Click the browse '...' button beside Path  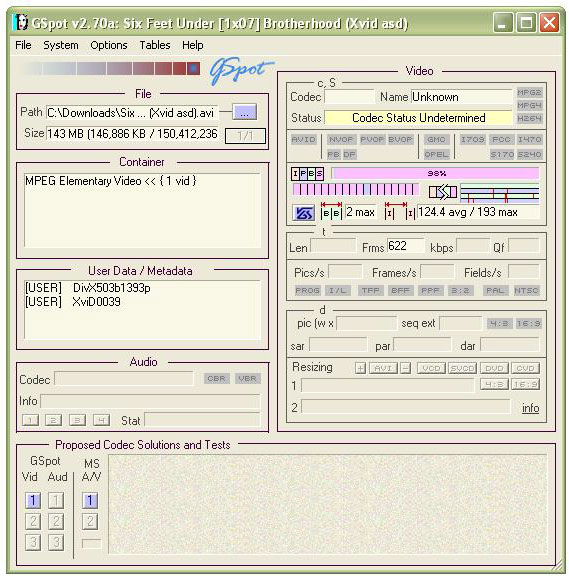click(245, 112)
